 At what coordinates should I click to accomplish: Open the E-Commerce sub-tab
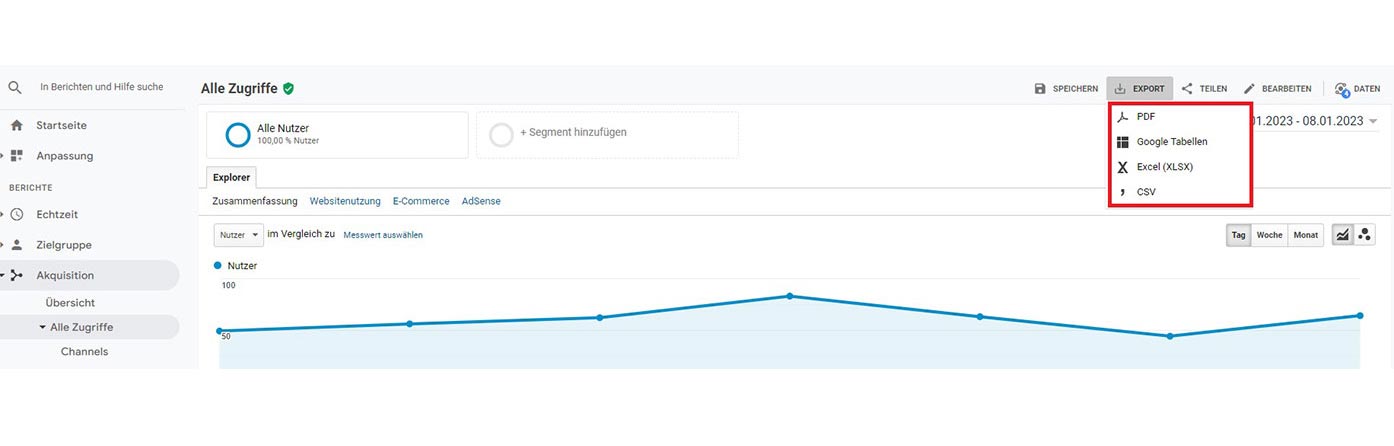coord(421,201)
